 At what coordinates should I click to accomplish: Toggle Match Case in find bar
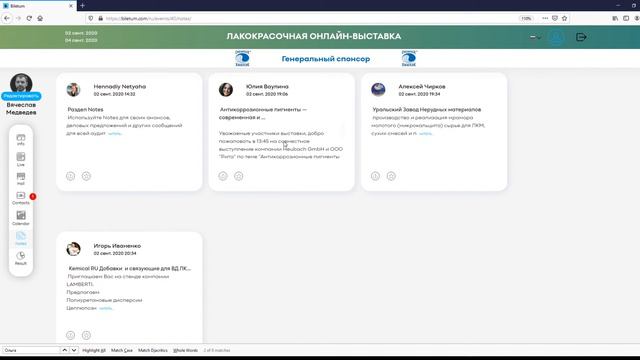pos(122,350)
